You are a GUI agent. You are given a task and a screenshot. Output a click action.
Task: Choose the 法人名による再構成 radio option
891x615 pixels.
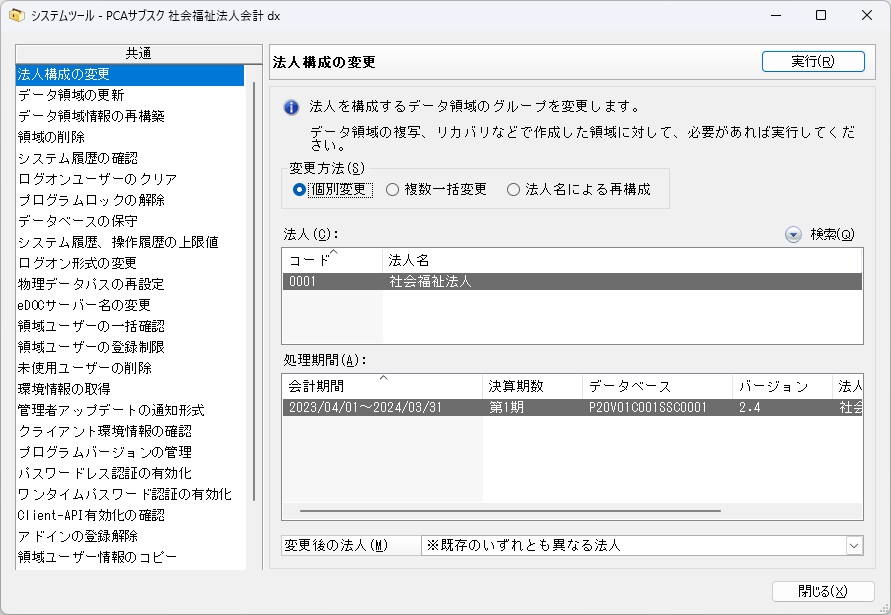(x=514, y=189)
